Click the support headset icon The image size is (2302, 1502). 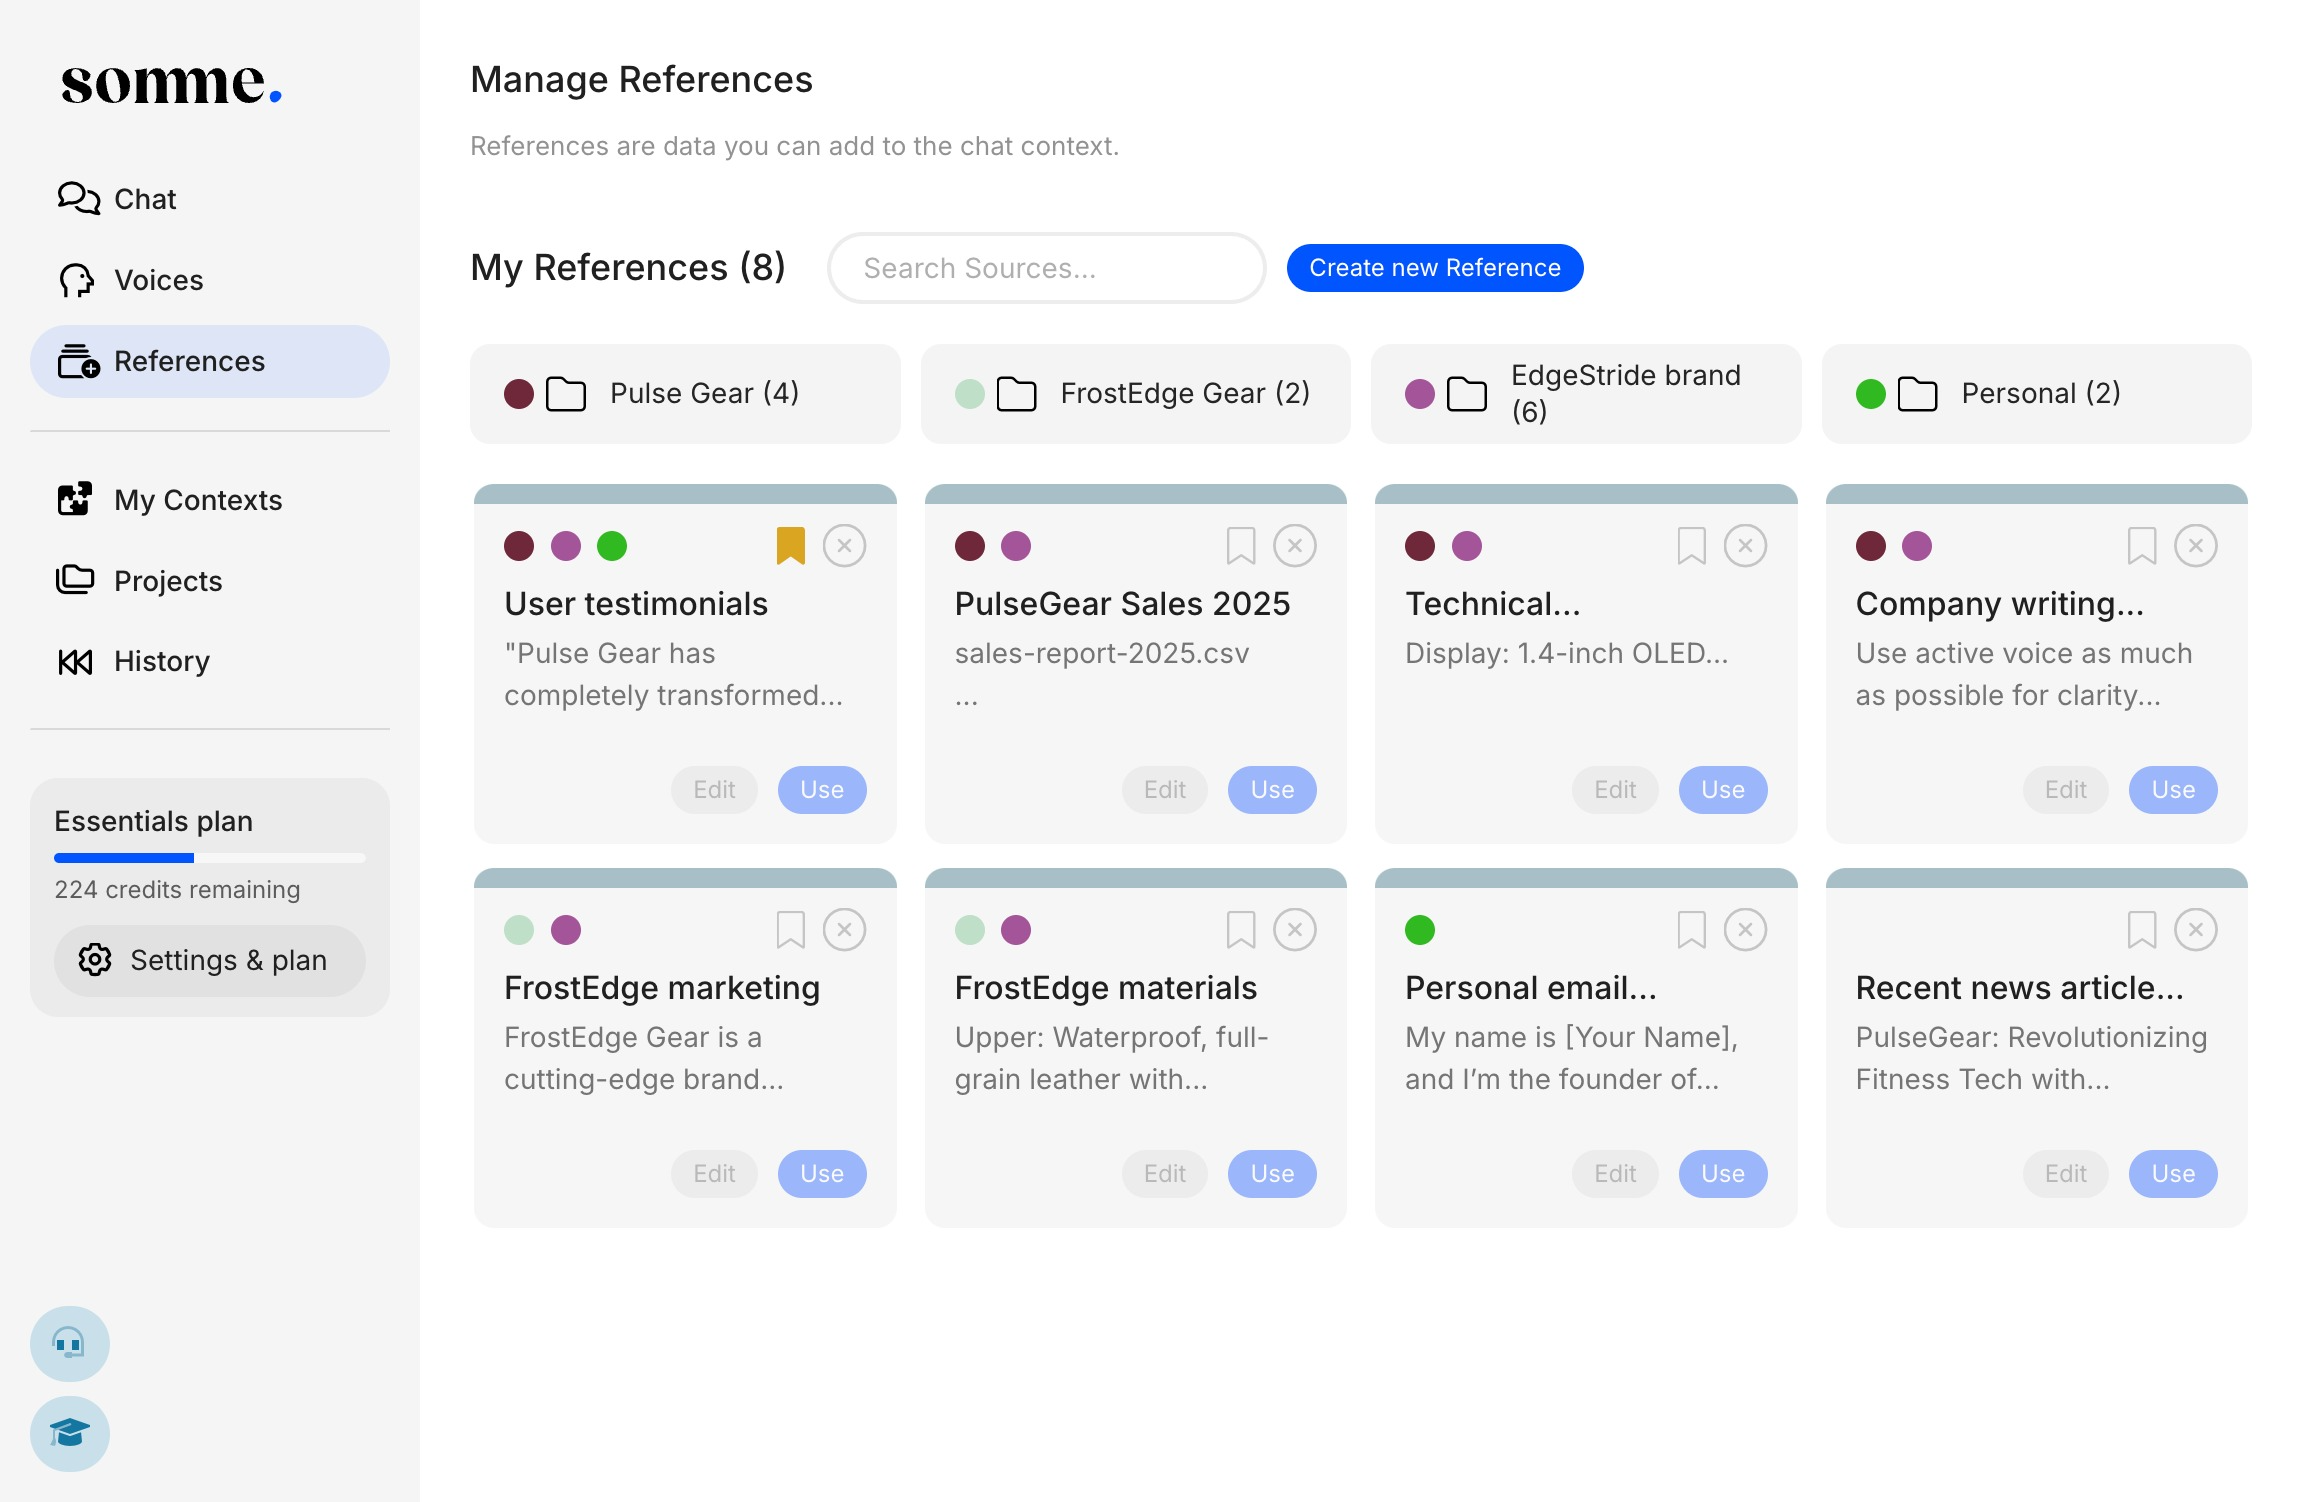[x=69, y=1343]
